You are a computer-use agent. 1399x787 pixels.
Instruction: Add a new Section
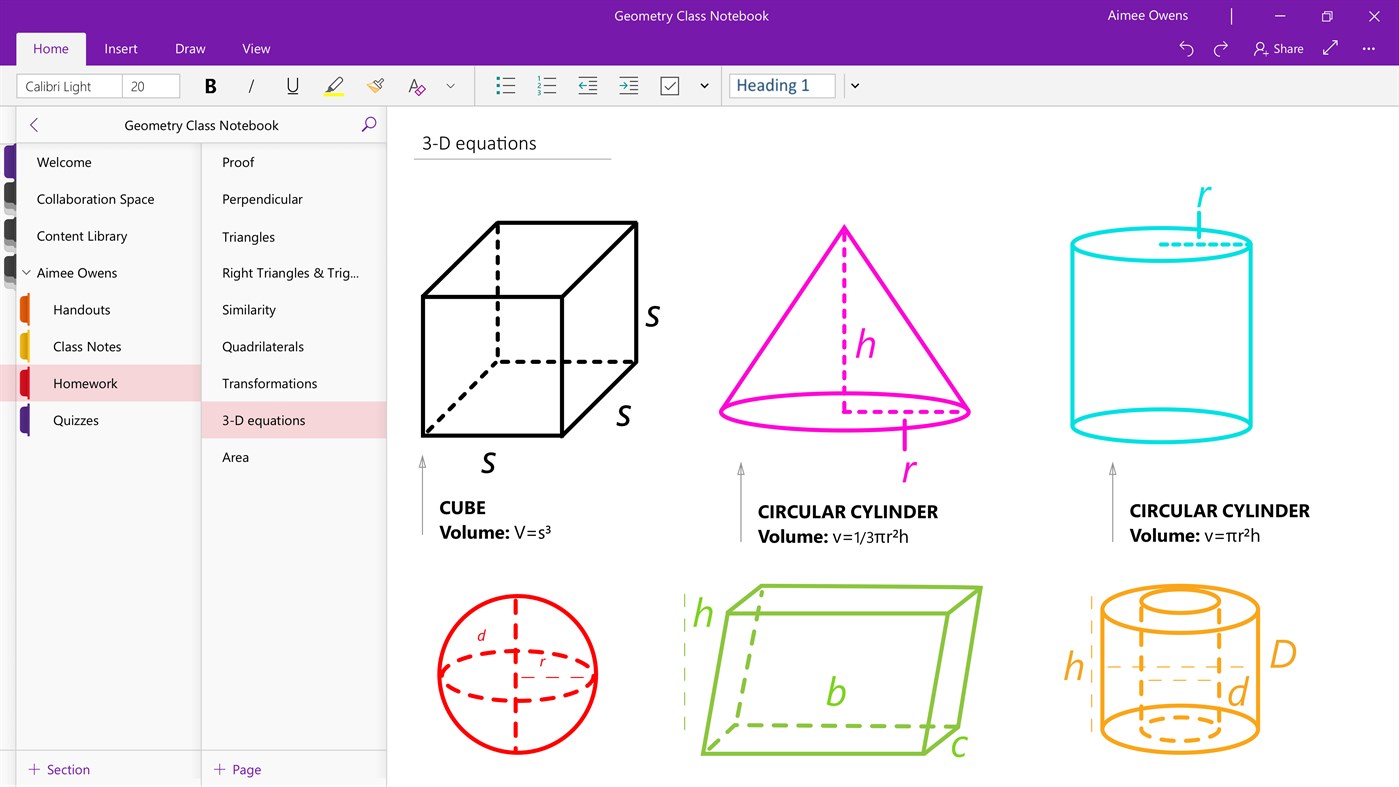tap(59, 769)
